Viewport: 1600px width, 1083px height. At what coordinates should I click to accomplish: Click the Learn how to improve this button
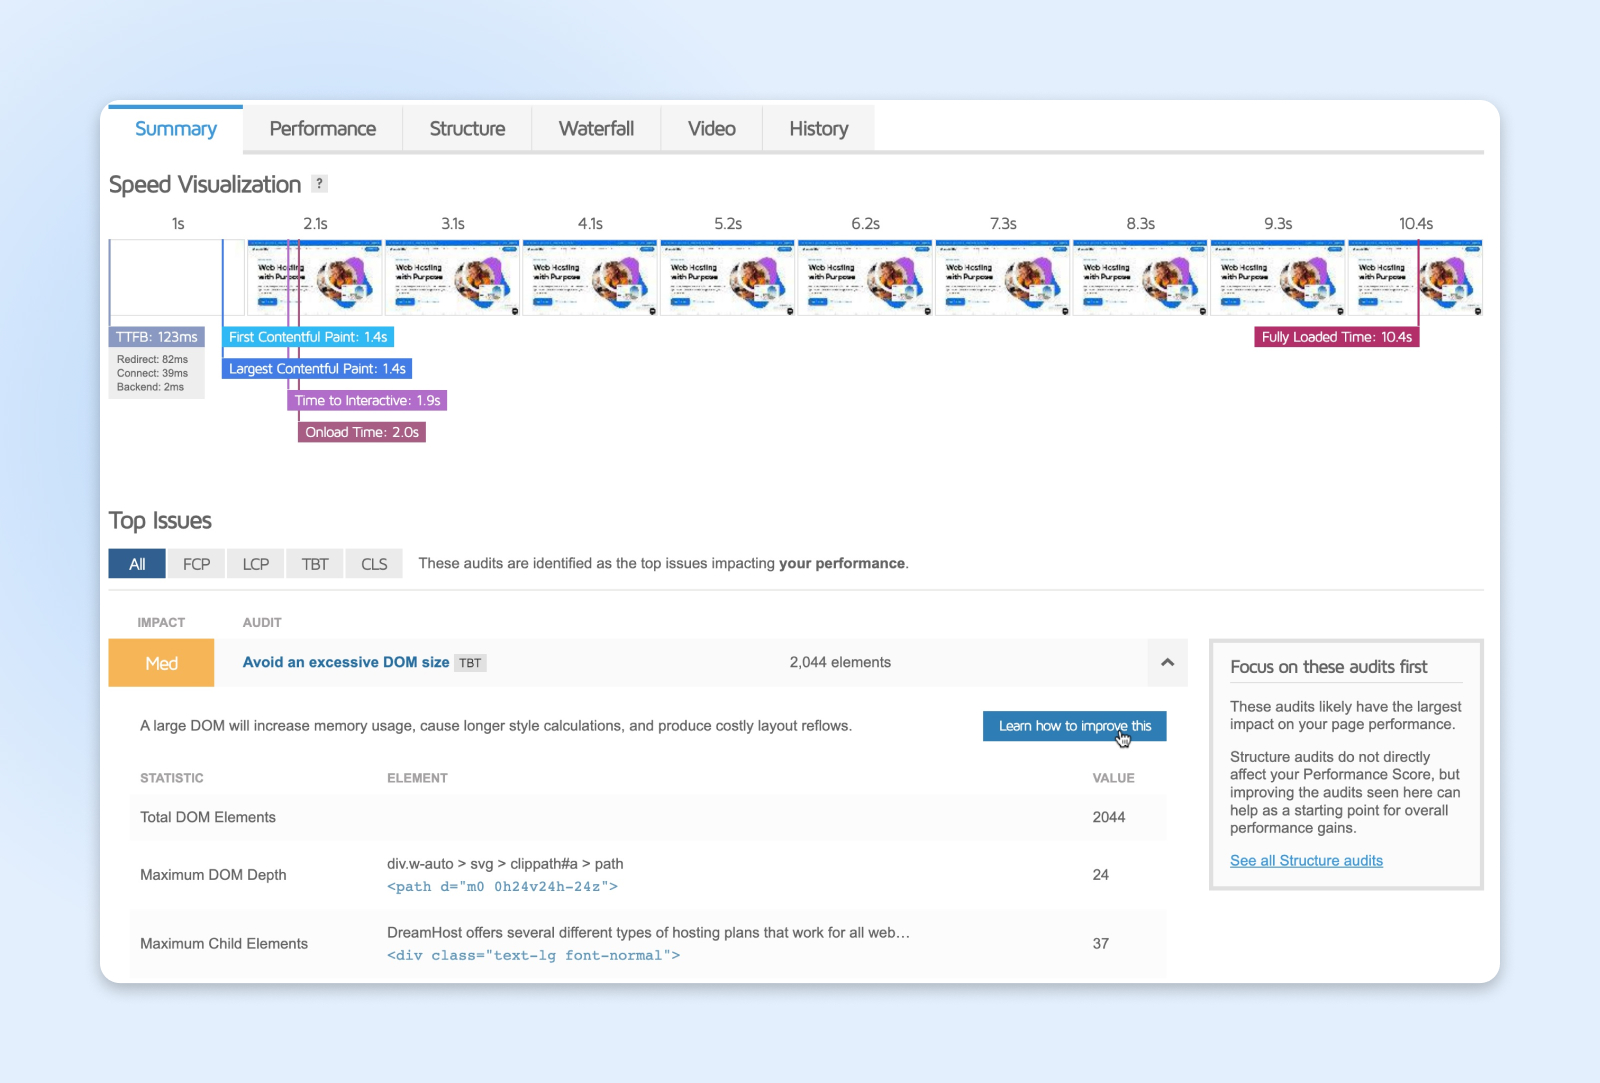point(1074,726)
